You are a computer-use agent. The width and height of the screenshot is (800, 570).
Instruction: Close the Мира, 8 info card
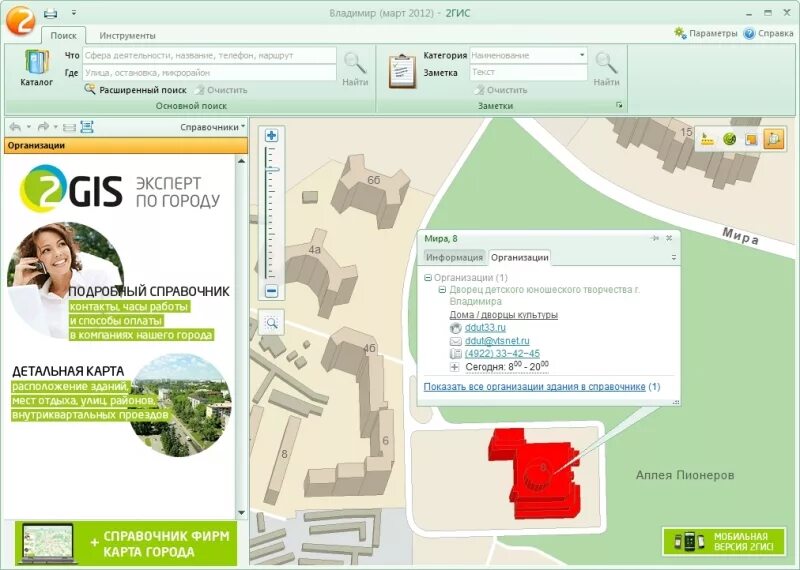(x=669, y=238)
